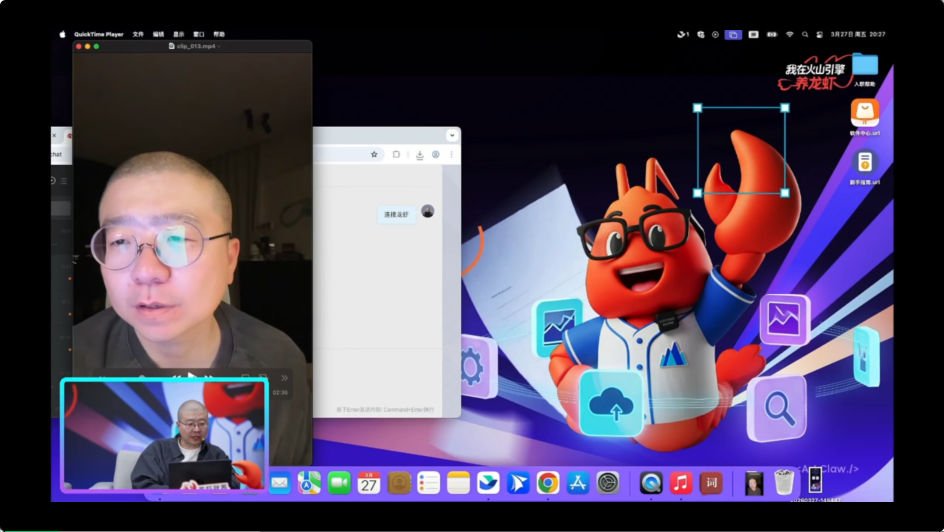944x532 pixels.
Task: Click the Wi-Fi icon in menu bar
Action: point(789,34)
